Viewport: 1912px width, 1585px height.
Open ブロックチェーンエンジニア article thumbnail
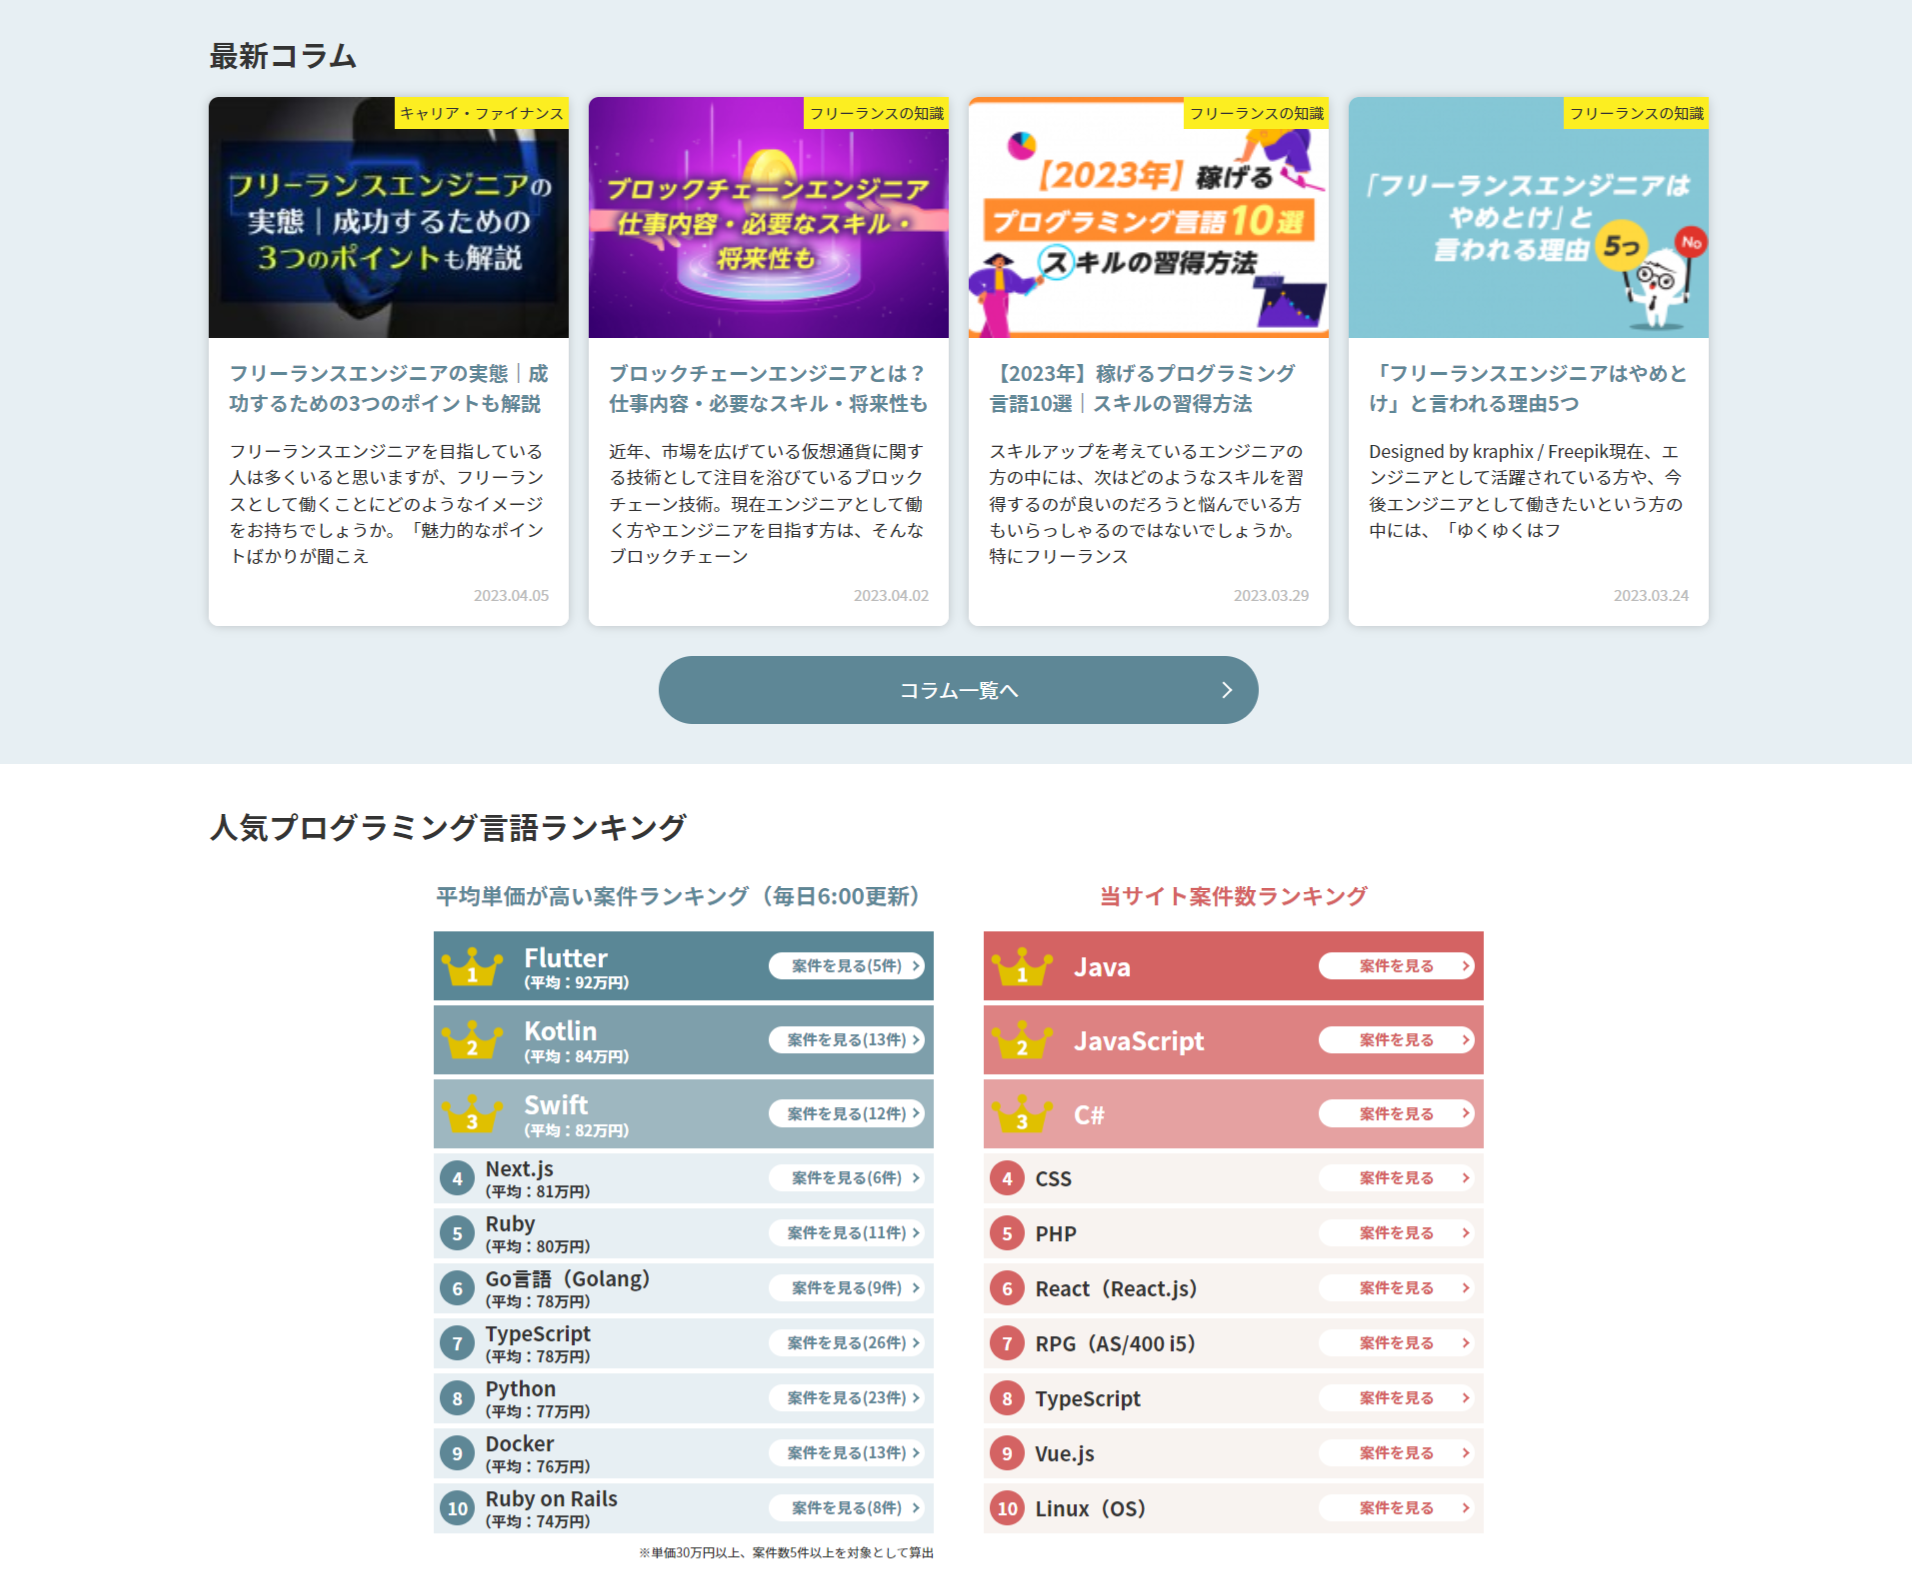tap(768, 217)
